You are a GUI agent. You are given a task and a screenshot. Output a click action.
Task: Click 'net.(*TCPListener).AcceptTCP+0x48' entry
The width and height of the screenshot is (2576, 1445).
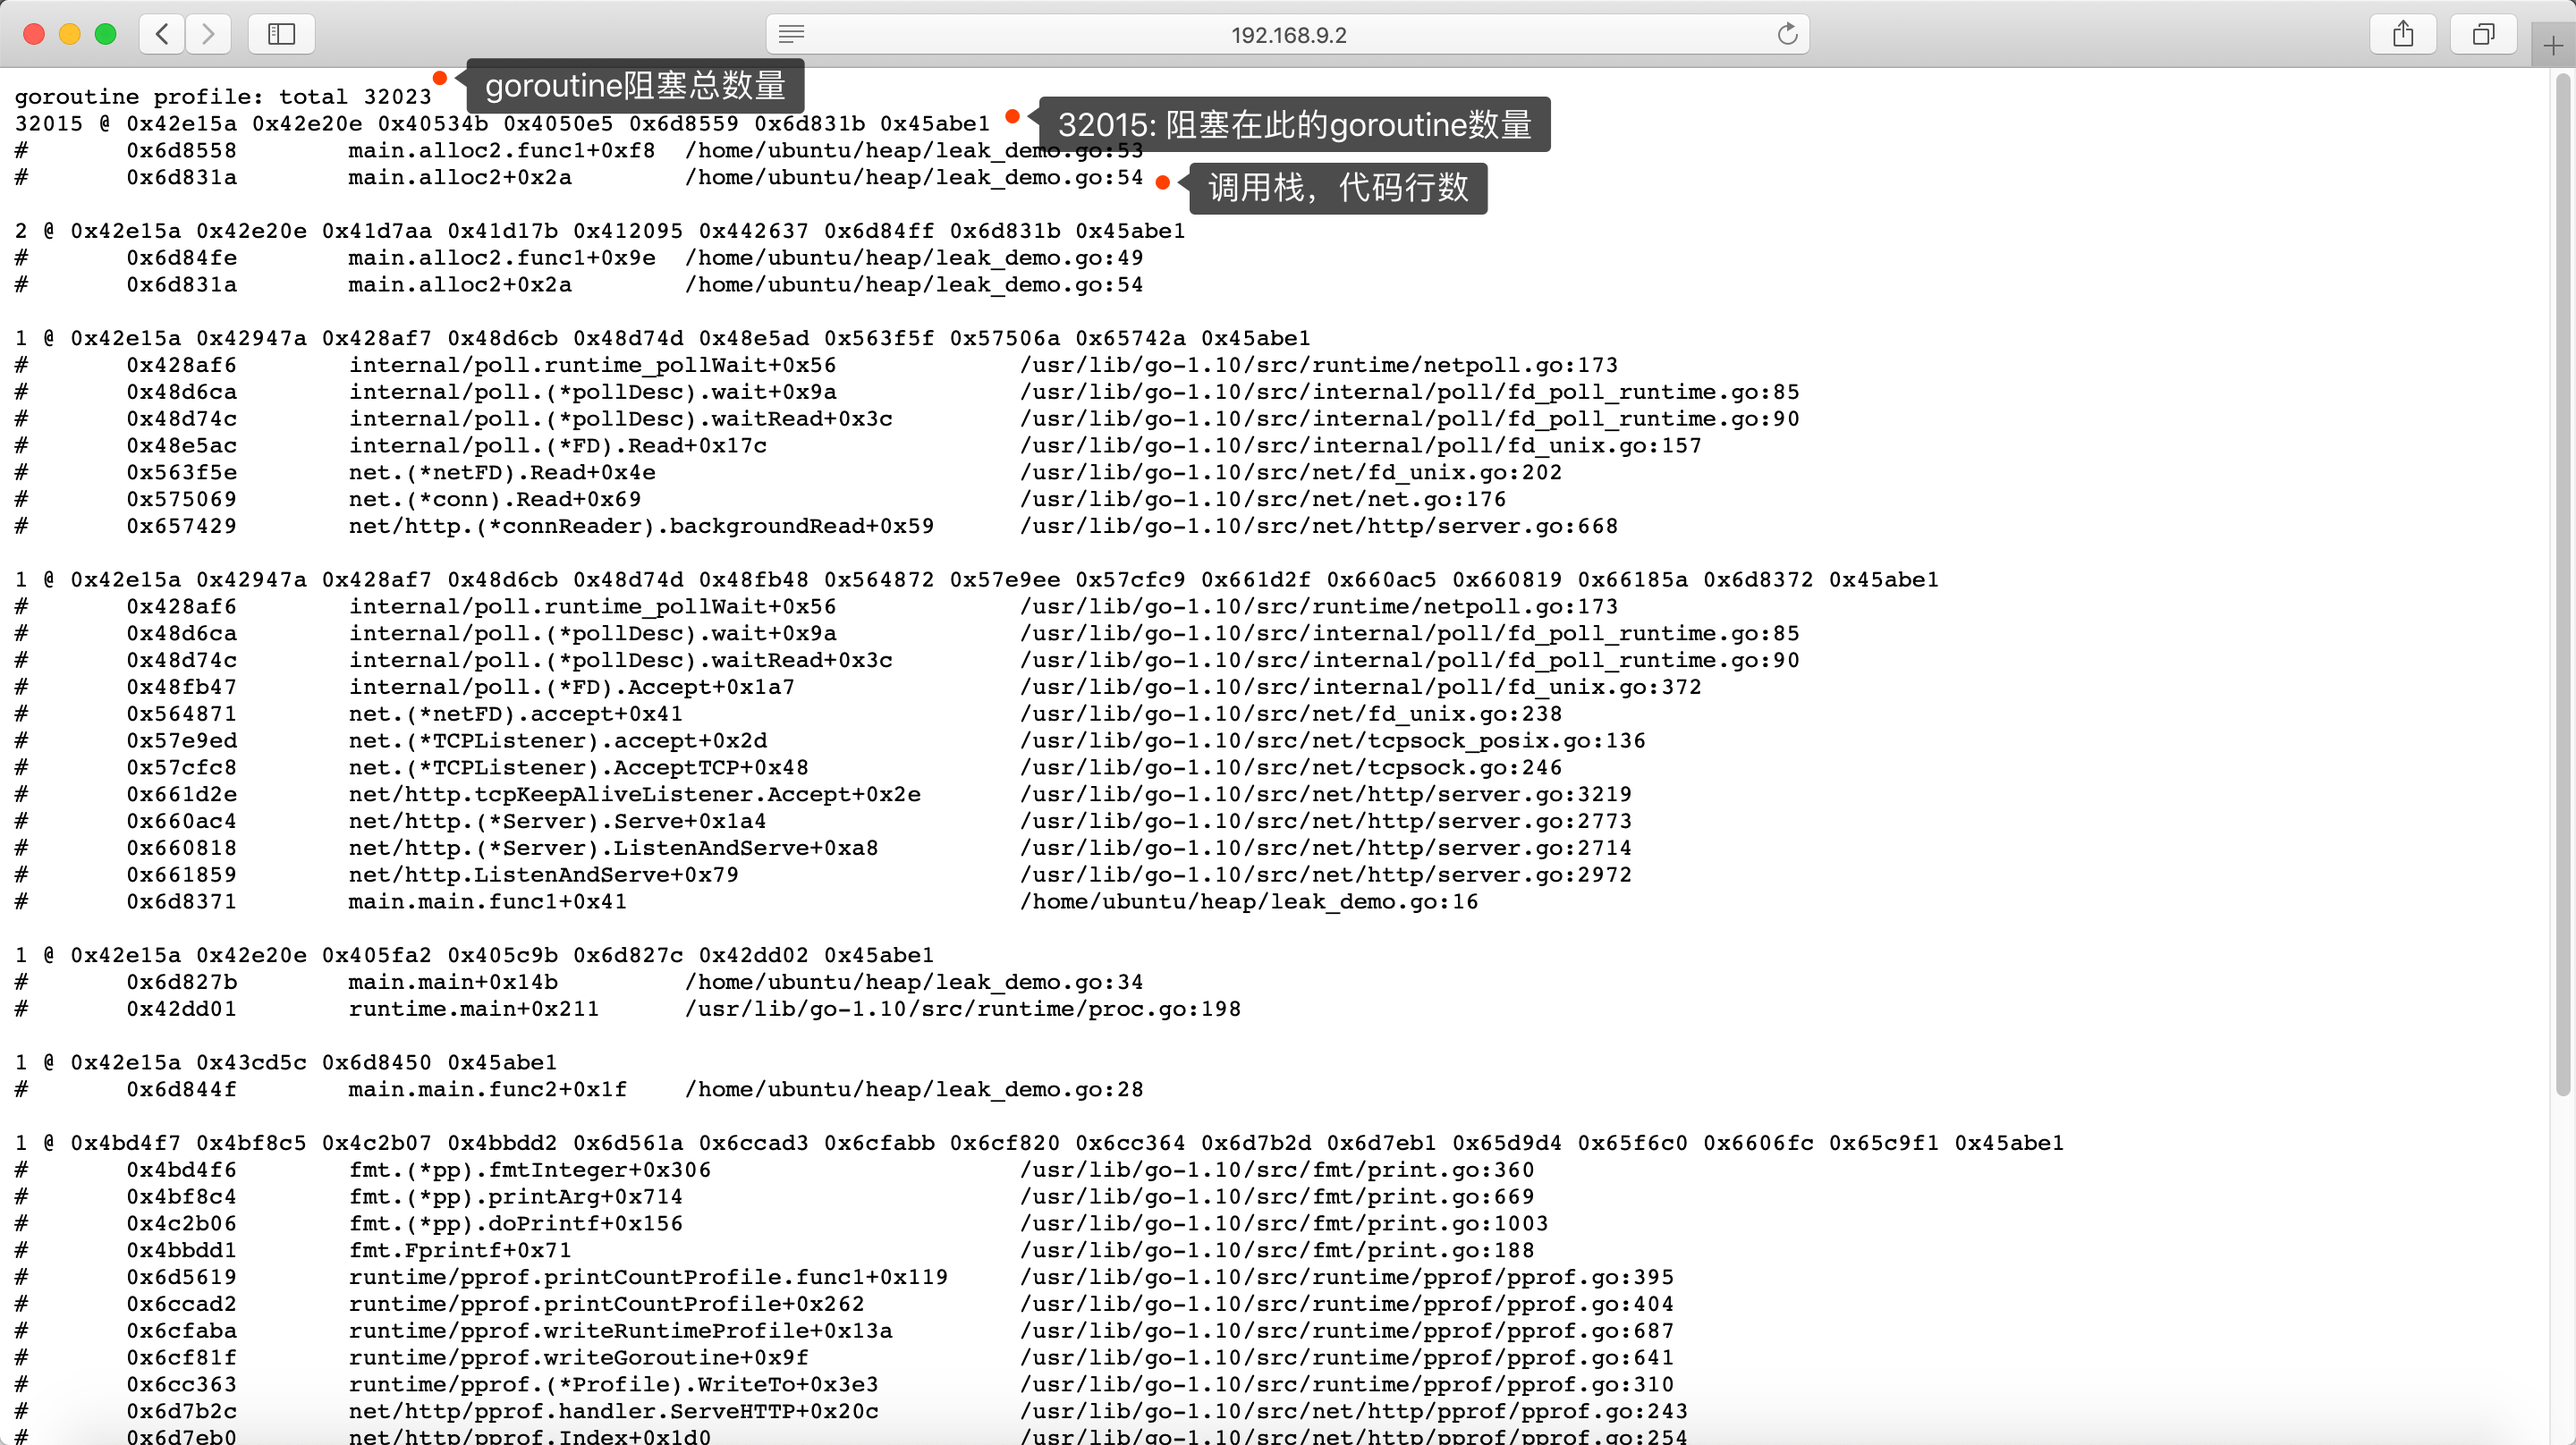(x=579, y=768)
